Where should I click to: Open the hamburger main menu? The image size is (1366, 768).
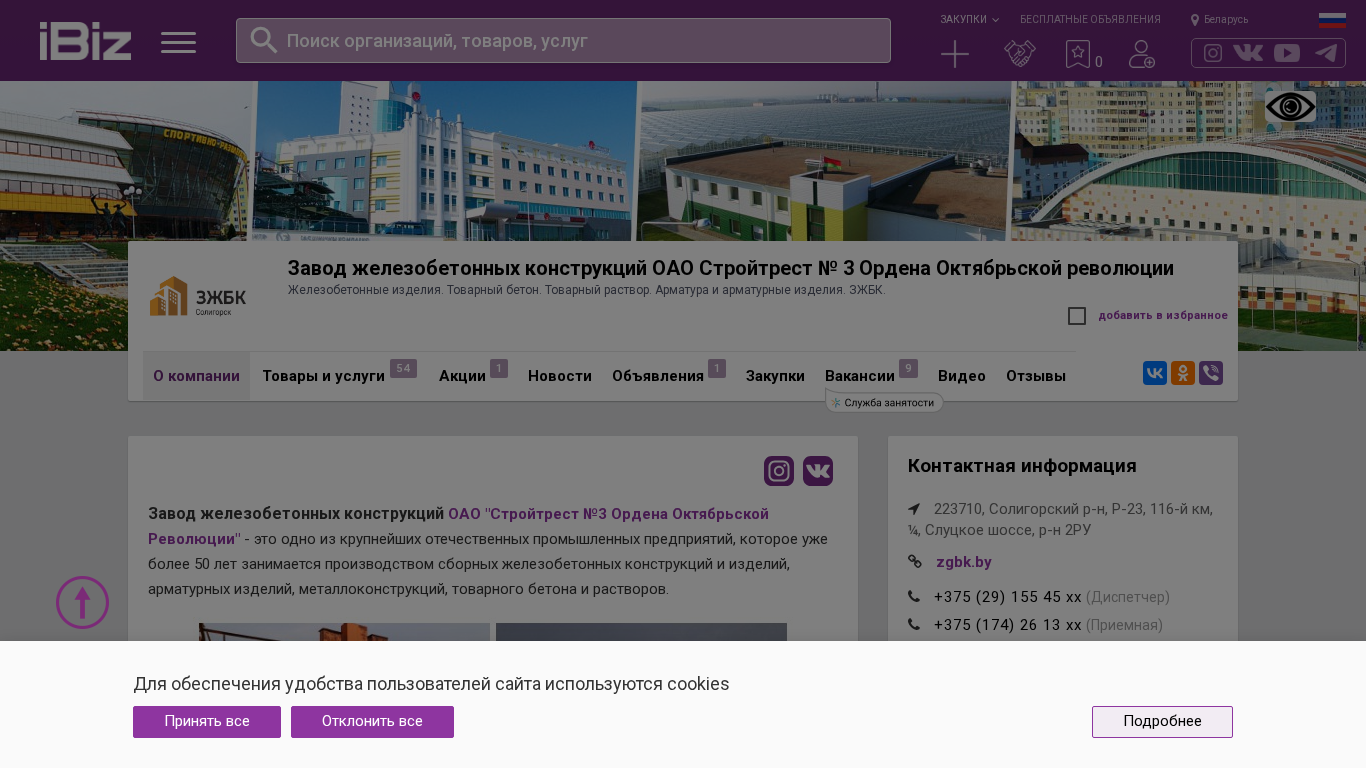coord(179,42)
